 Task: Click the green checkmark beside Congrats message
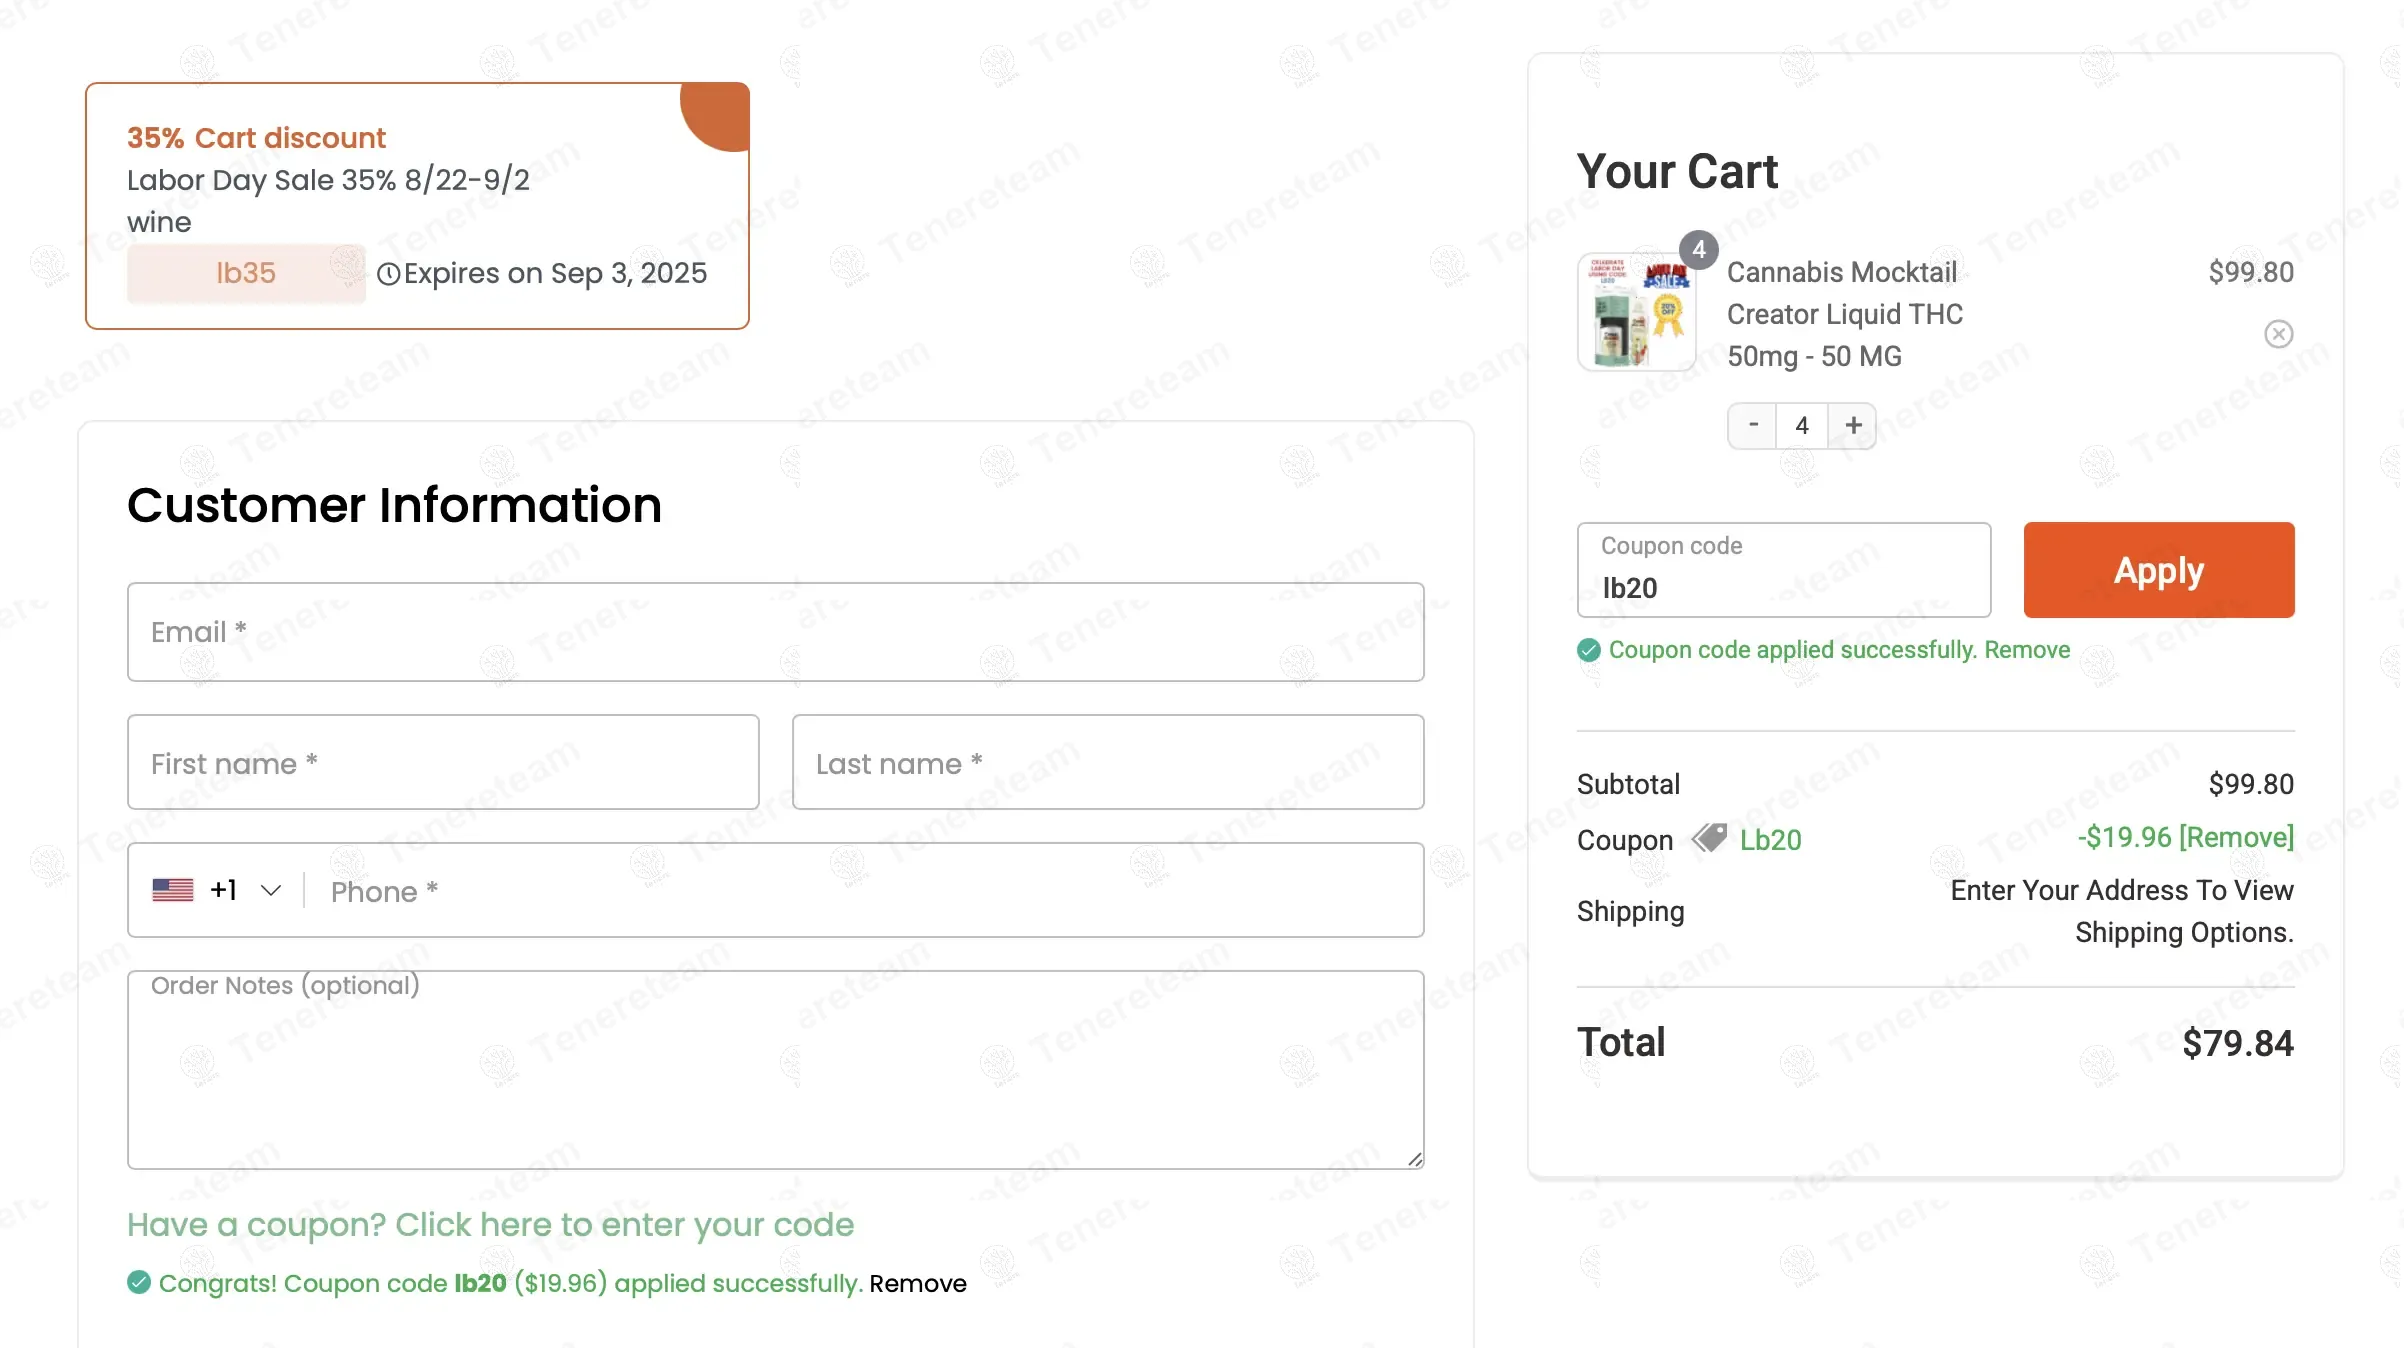pyautogui.click(x=139, y=1282)
